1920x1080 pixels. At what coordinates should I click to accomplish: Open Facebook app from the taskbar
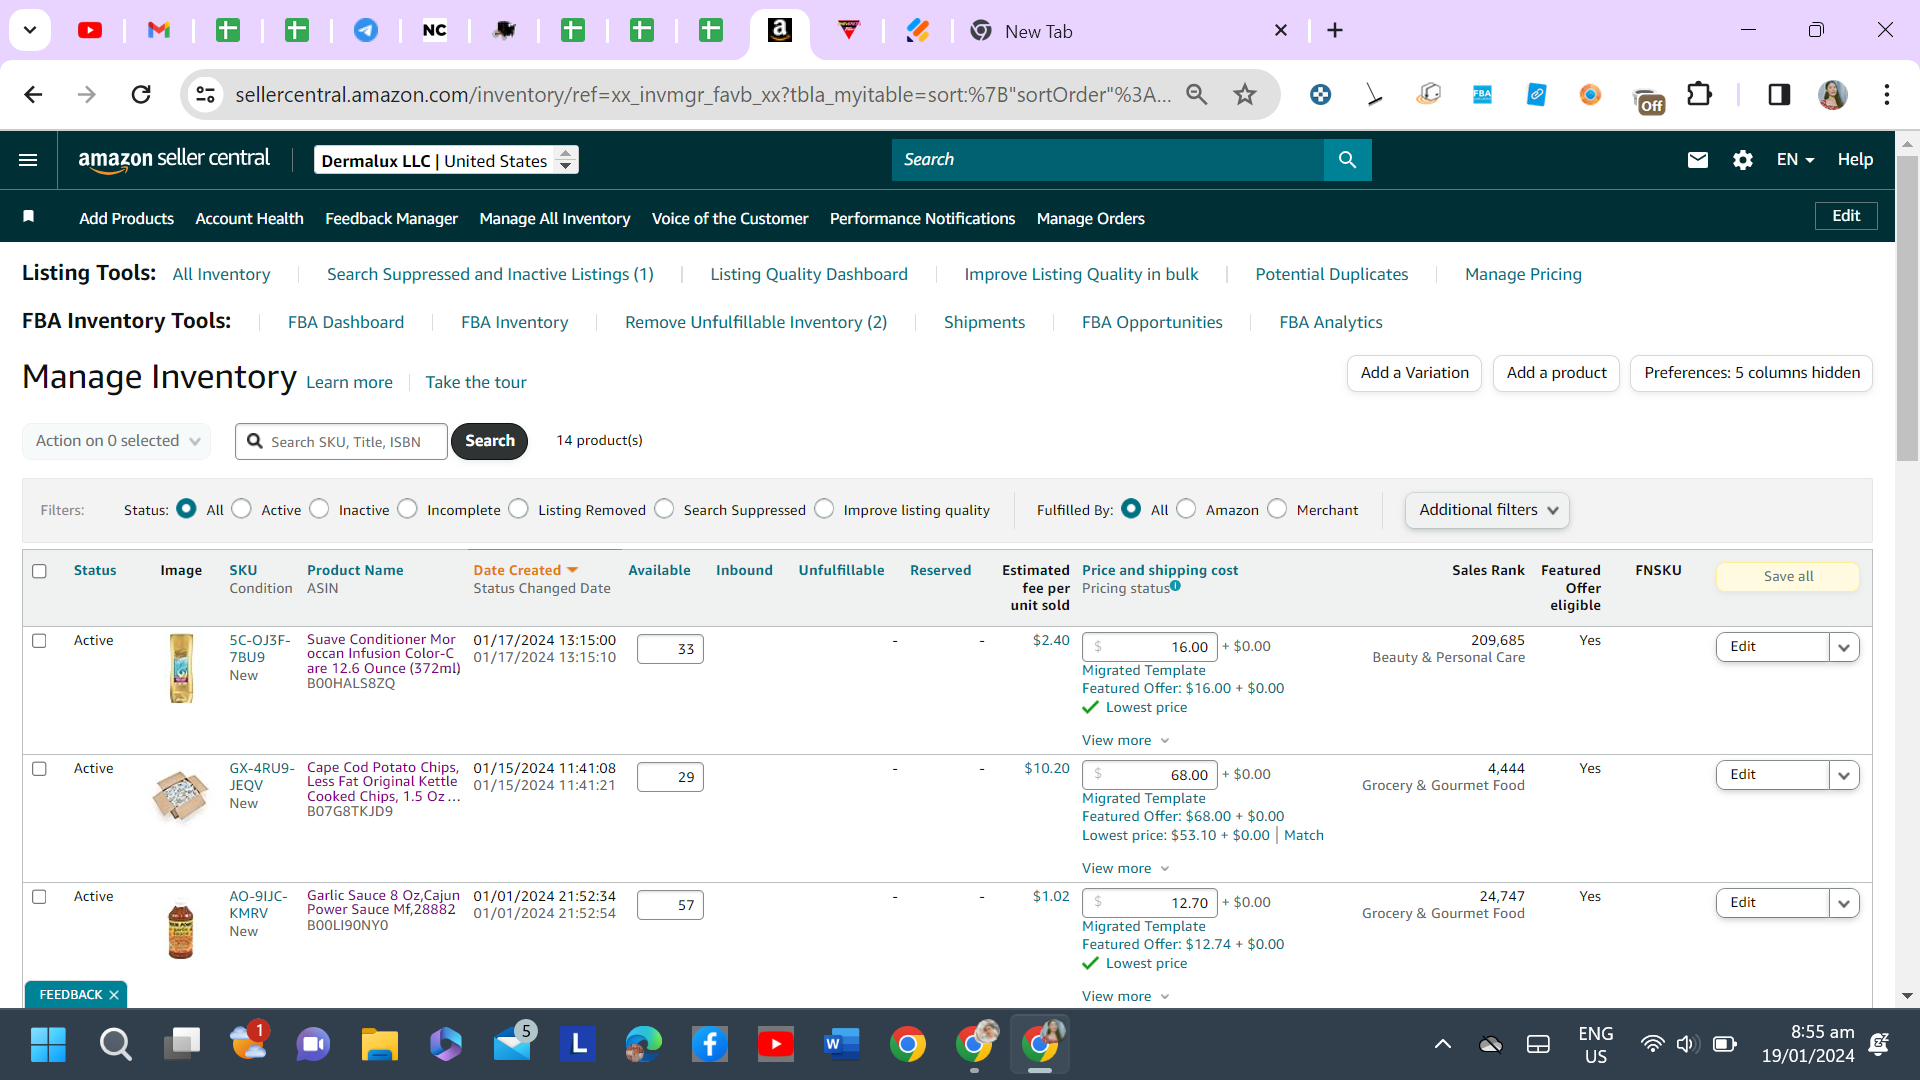click(x=709, y=1045)
